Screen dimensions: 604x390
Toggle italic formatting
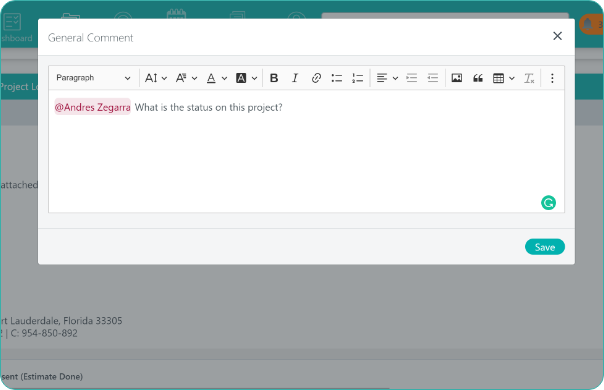(295, 78)
